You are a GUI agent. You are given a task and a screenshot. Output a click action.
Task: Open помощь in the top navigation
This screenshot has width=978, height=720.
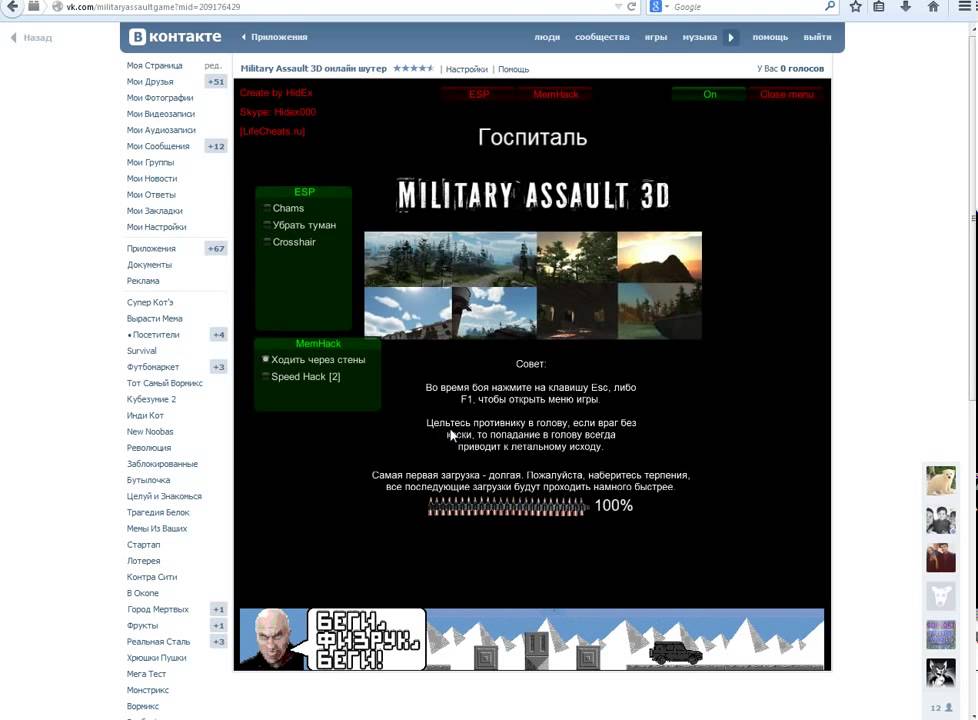tap(770, 37)
